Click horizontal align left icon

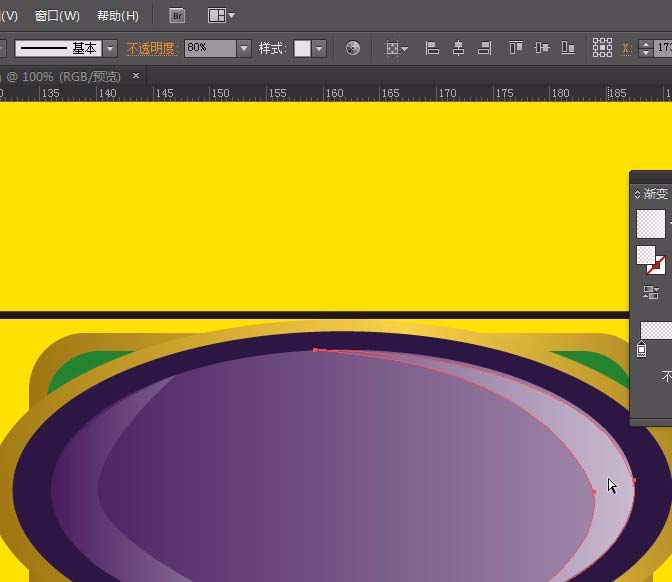point(432,48)
